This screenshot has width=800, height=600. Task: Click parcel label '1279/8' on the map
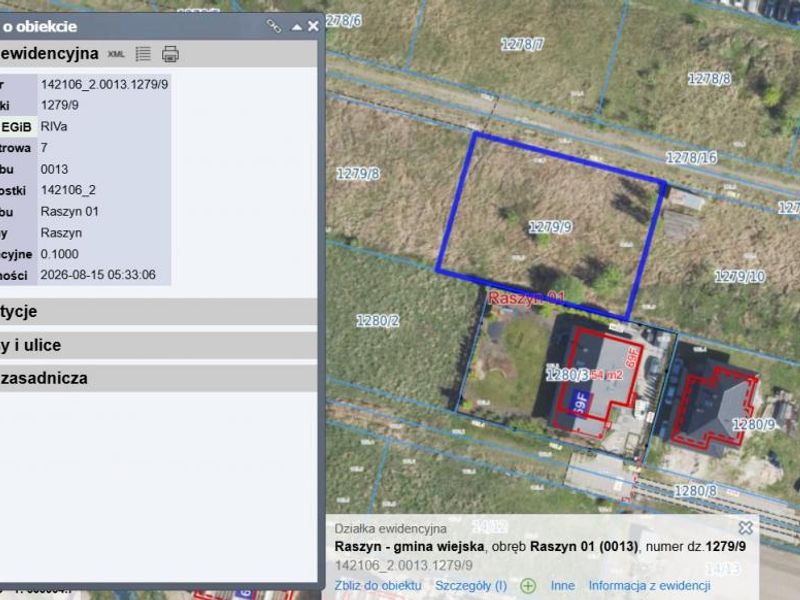pyautogui.click(x=358, y=174)
